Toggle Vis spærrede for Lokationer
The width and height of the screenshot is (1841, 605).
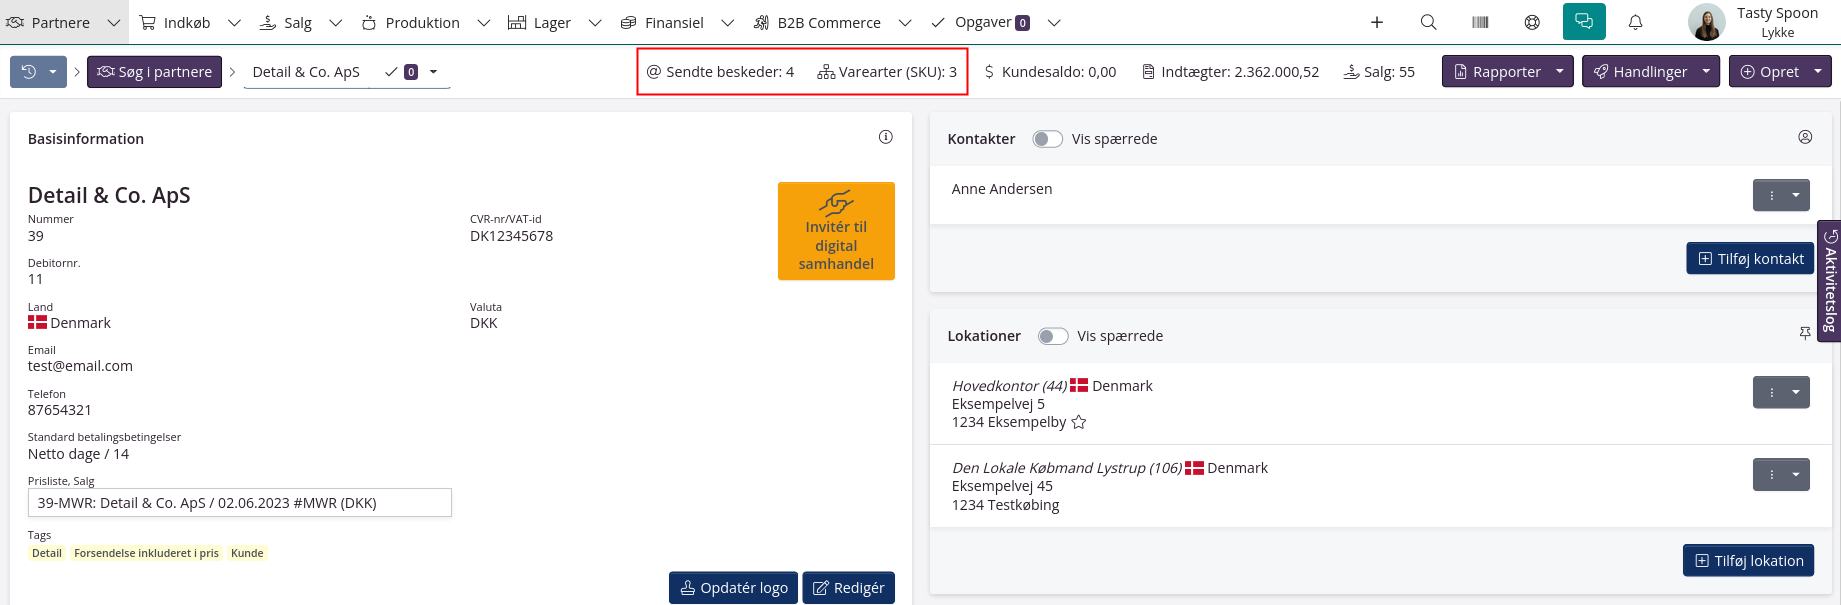pos(1053,336)
